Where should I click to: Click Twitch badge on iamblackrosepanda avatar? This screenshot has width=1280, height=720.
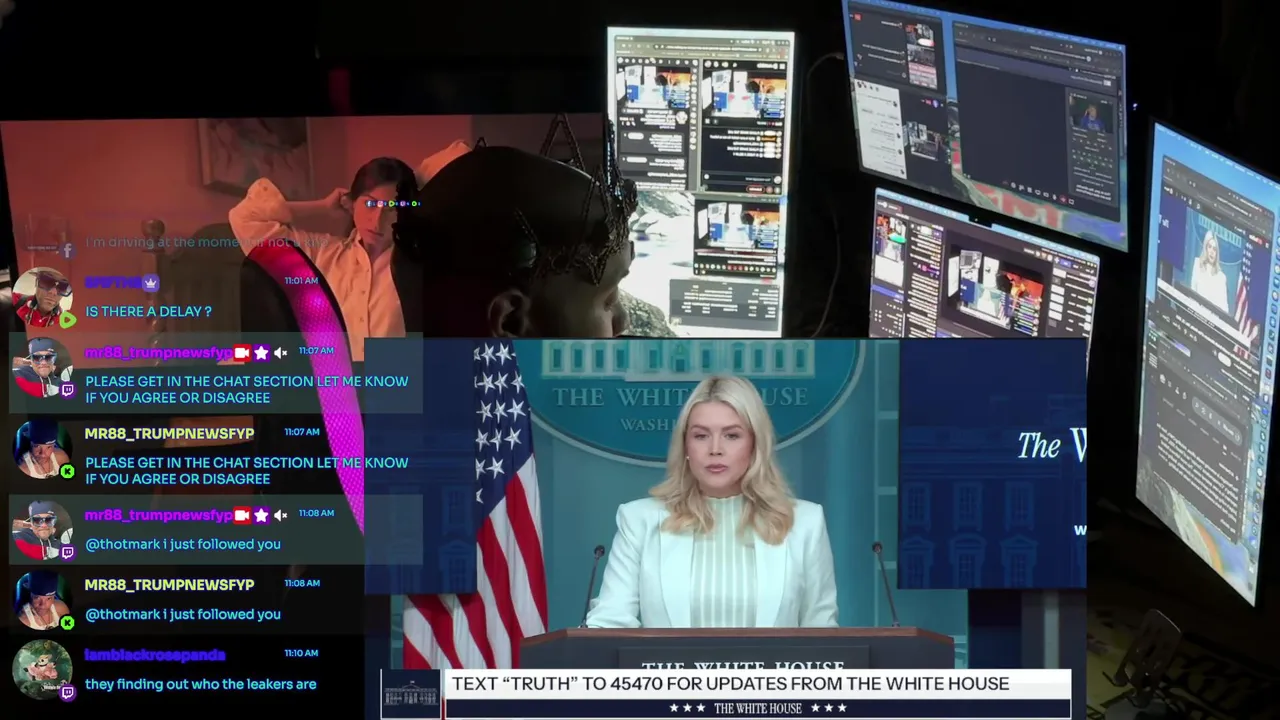(67, 692)
